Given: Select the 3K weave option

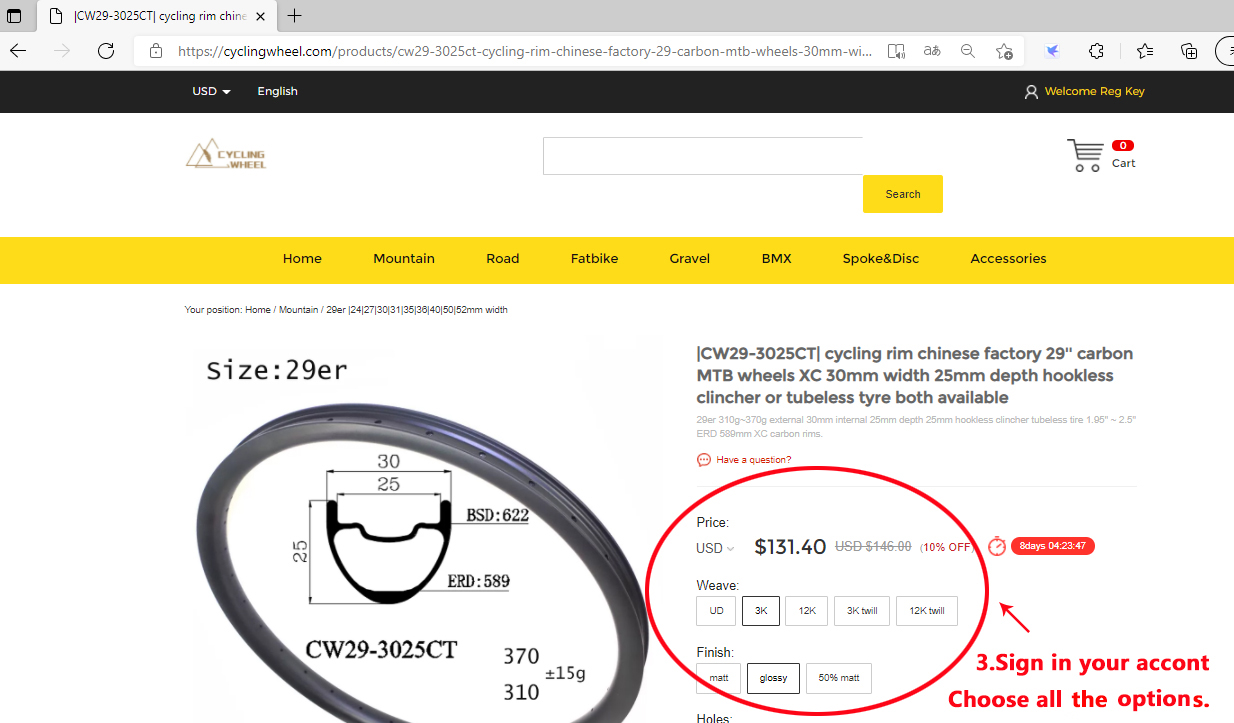Looking at the screenshot, I should (x=761, y=611).
